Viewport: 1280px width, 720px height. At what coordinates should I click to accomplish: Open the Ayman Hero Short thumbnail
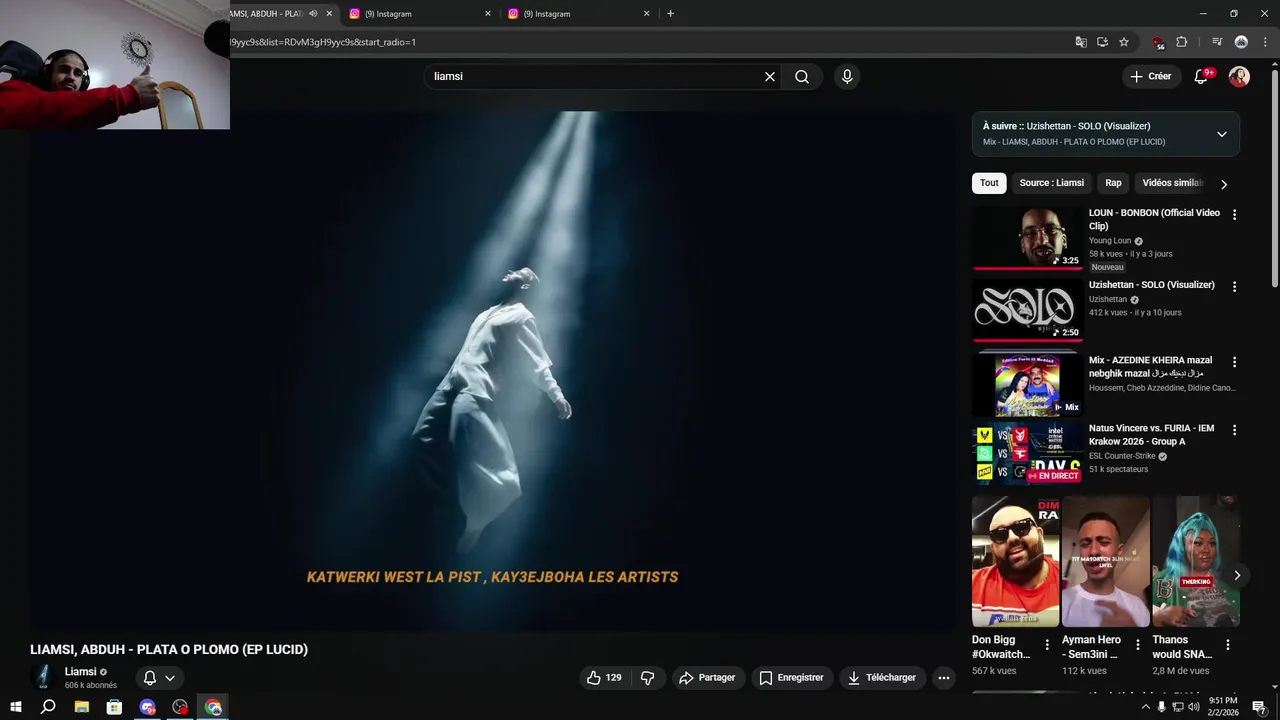pos(1105,562)
